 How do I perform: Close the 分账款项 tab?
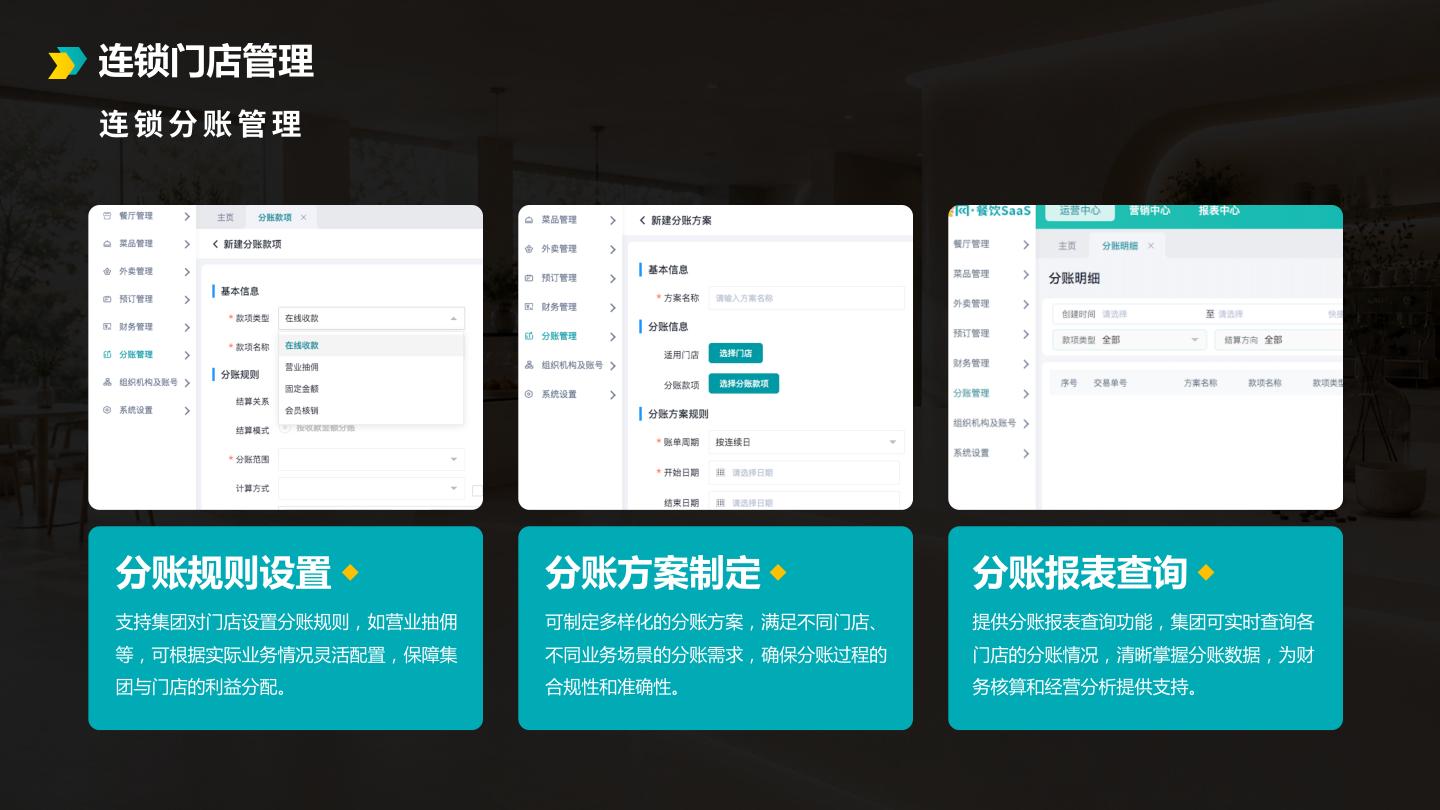point(304,217)
